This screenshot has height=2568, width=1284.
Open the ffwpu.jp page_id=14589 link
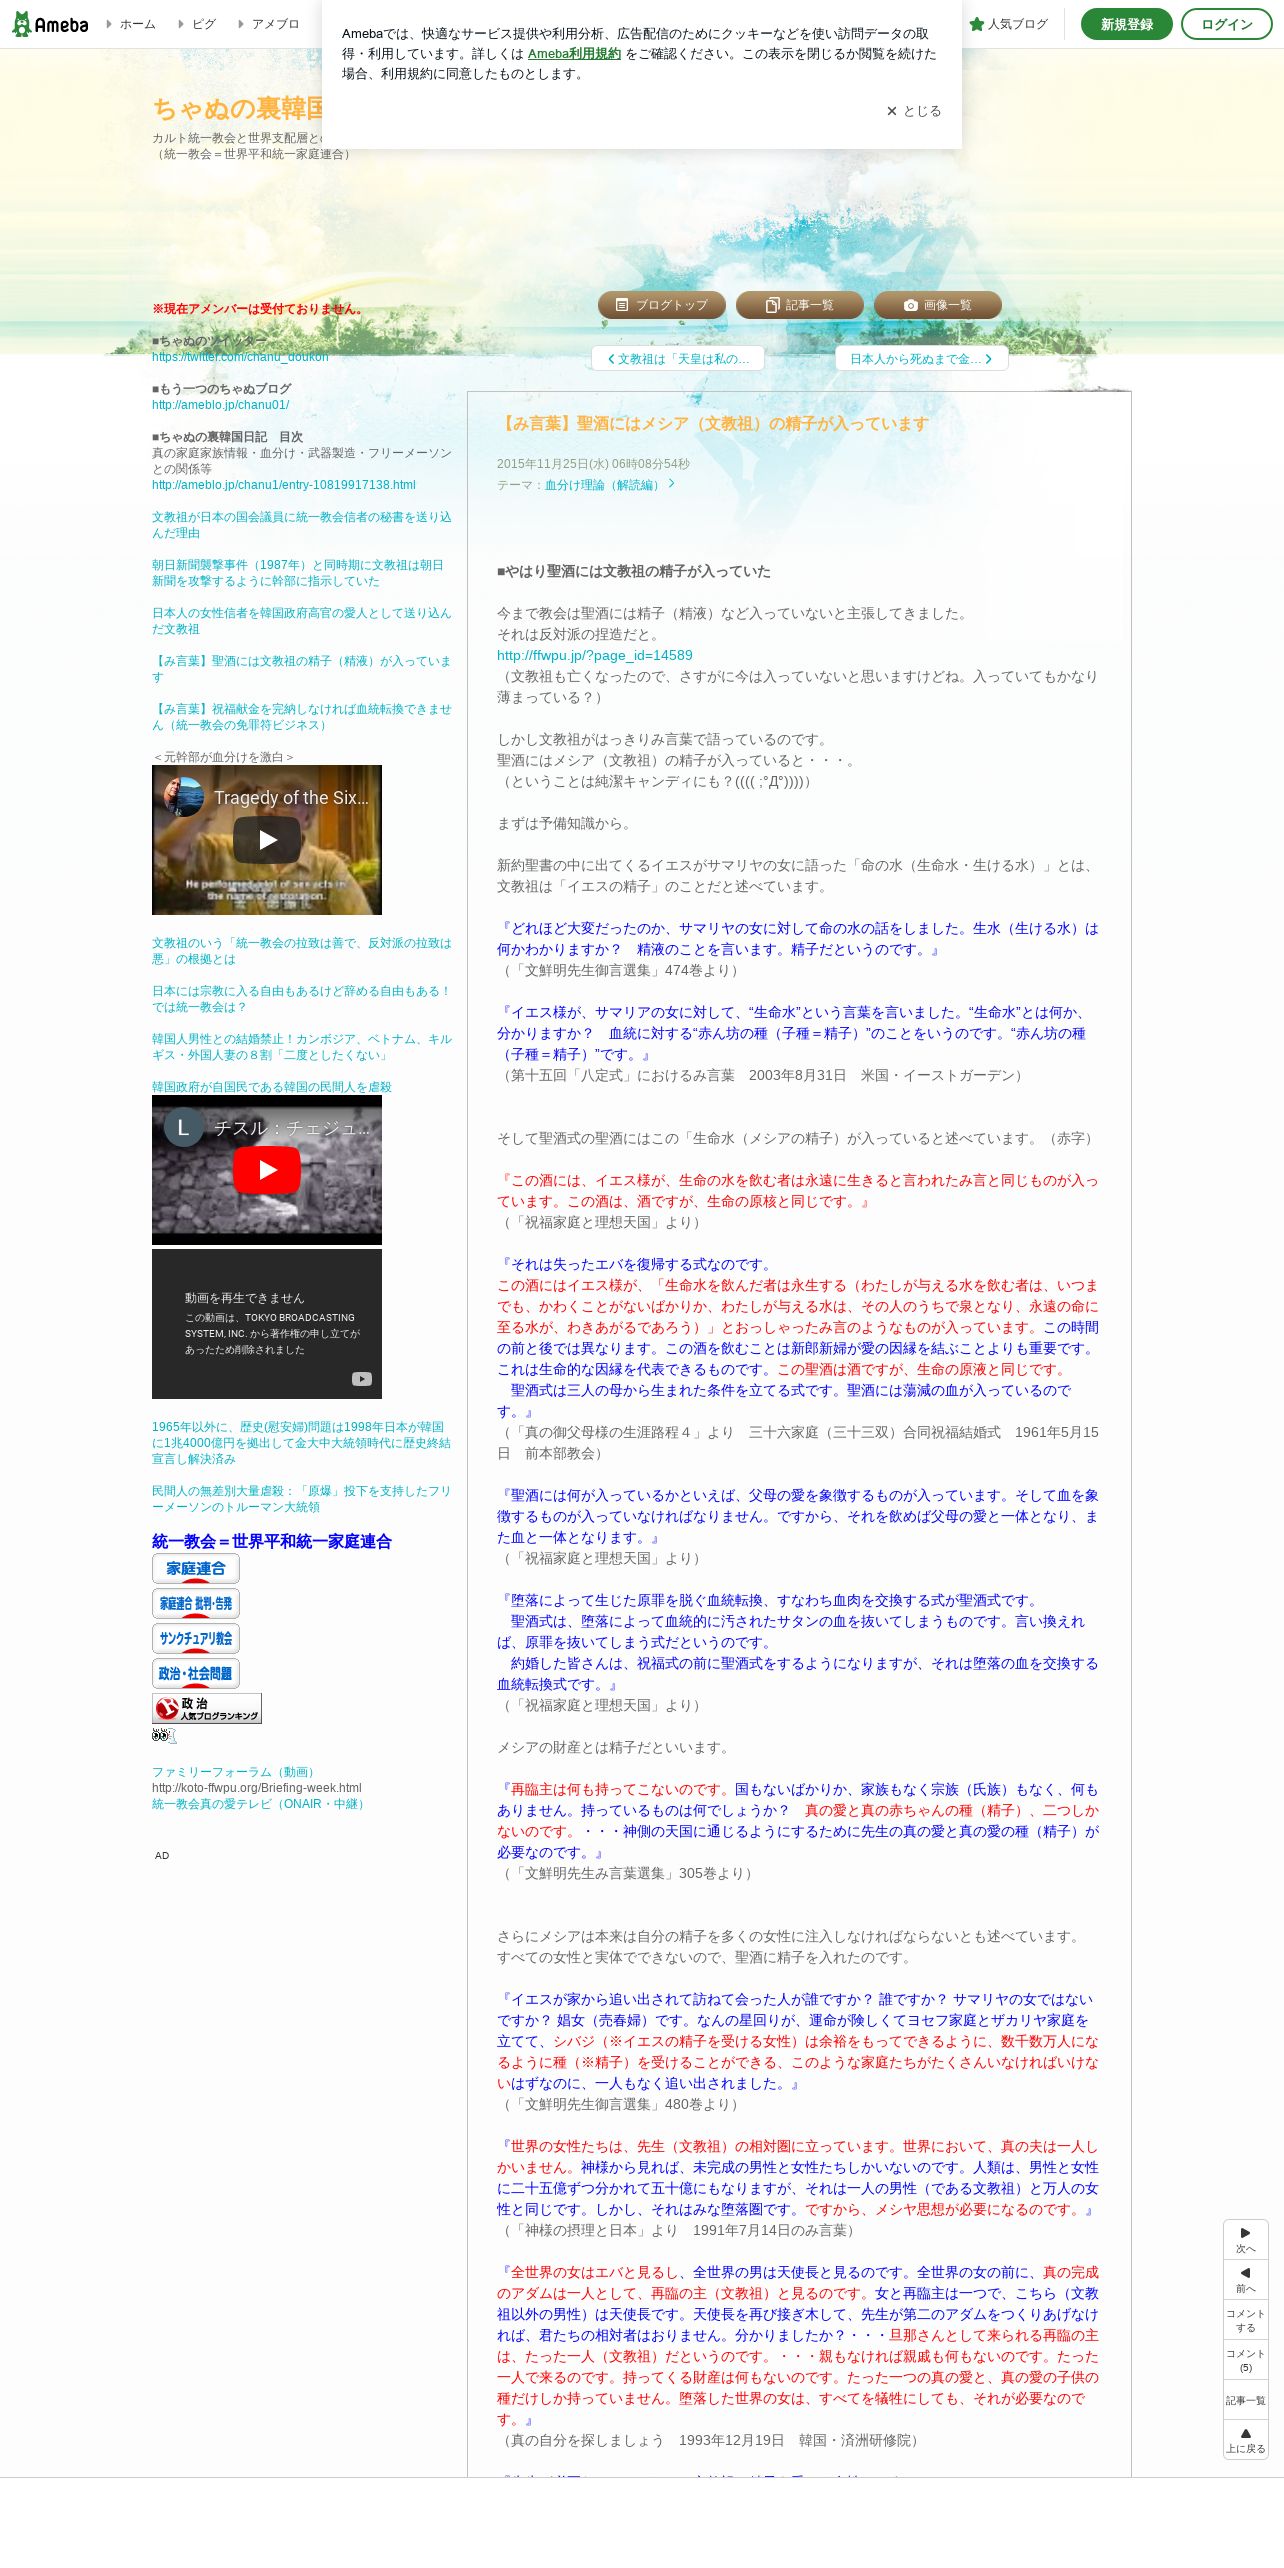pyautogui.click(x=595, y=655)
